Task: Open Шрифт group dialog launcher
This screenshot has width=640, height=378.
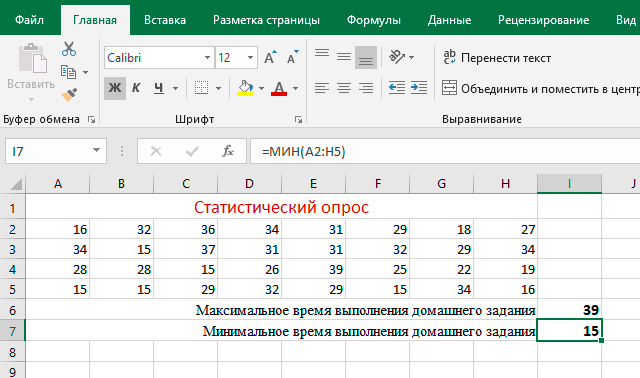Action: pyautogui.click(x=298, y=120)
